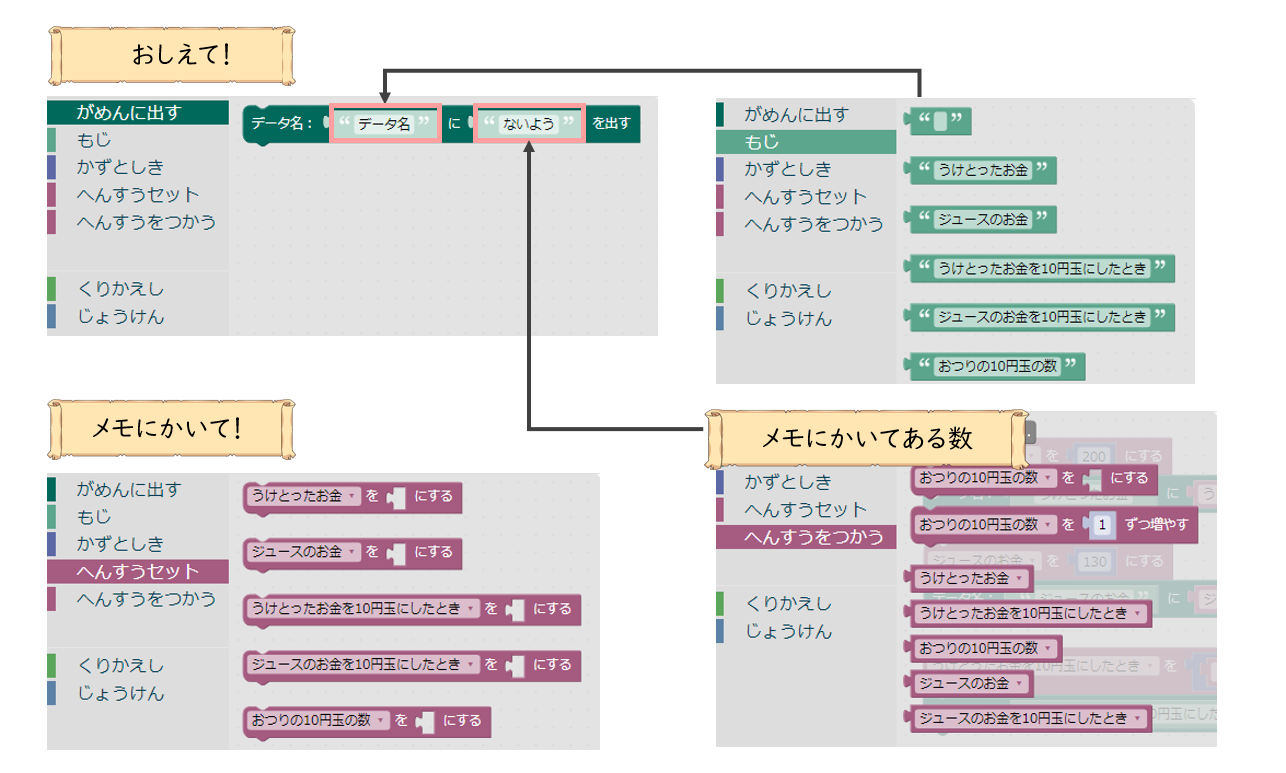Click the number 1 field in ずつ増やす block
Image resolution: width=1286 pixels, height=773 pixels.
pyautogui.click(x=1100, y=525)
